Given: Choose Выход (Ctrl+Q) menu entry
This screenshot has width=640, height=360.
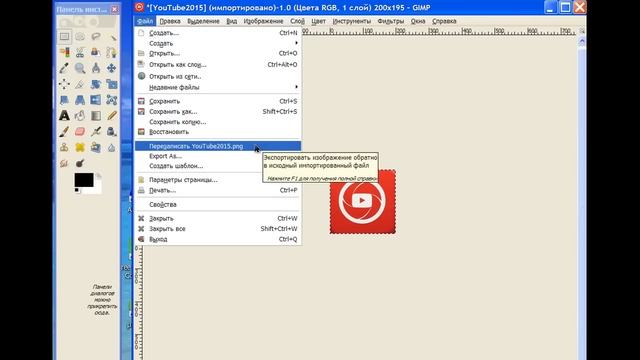Looking at the screenshot, I should coord(218,239).
